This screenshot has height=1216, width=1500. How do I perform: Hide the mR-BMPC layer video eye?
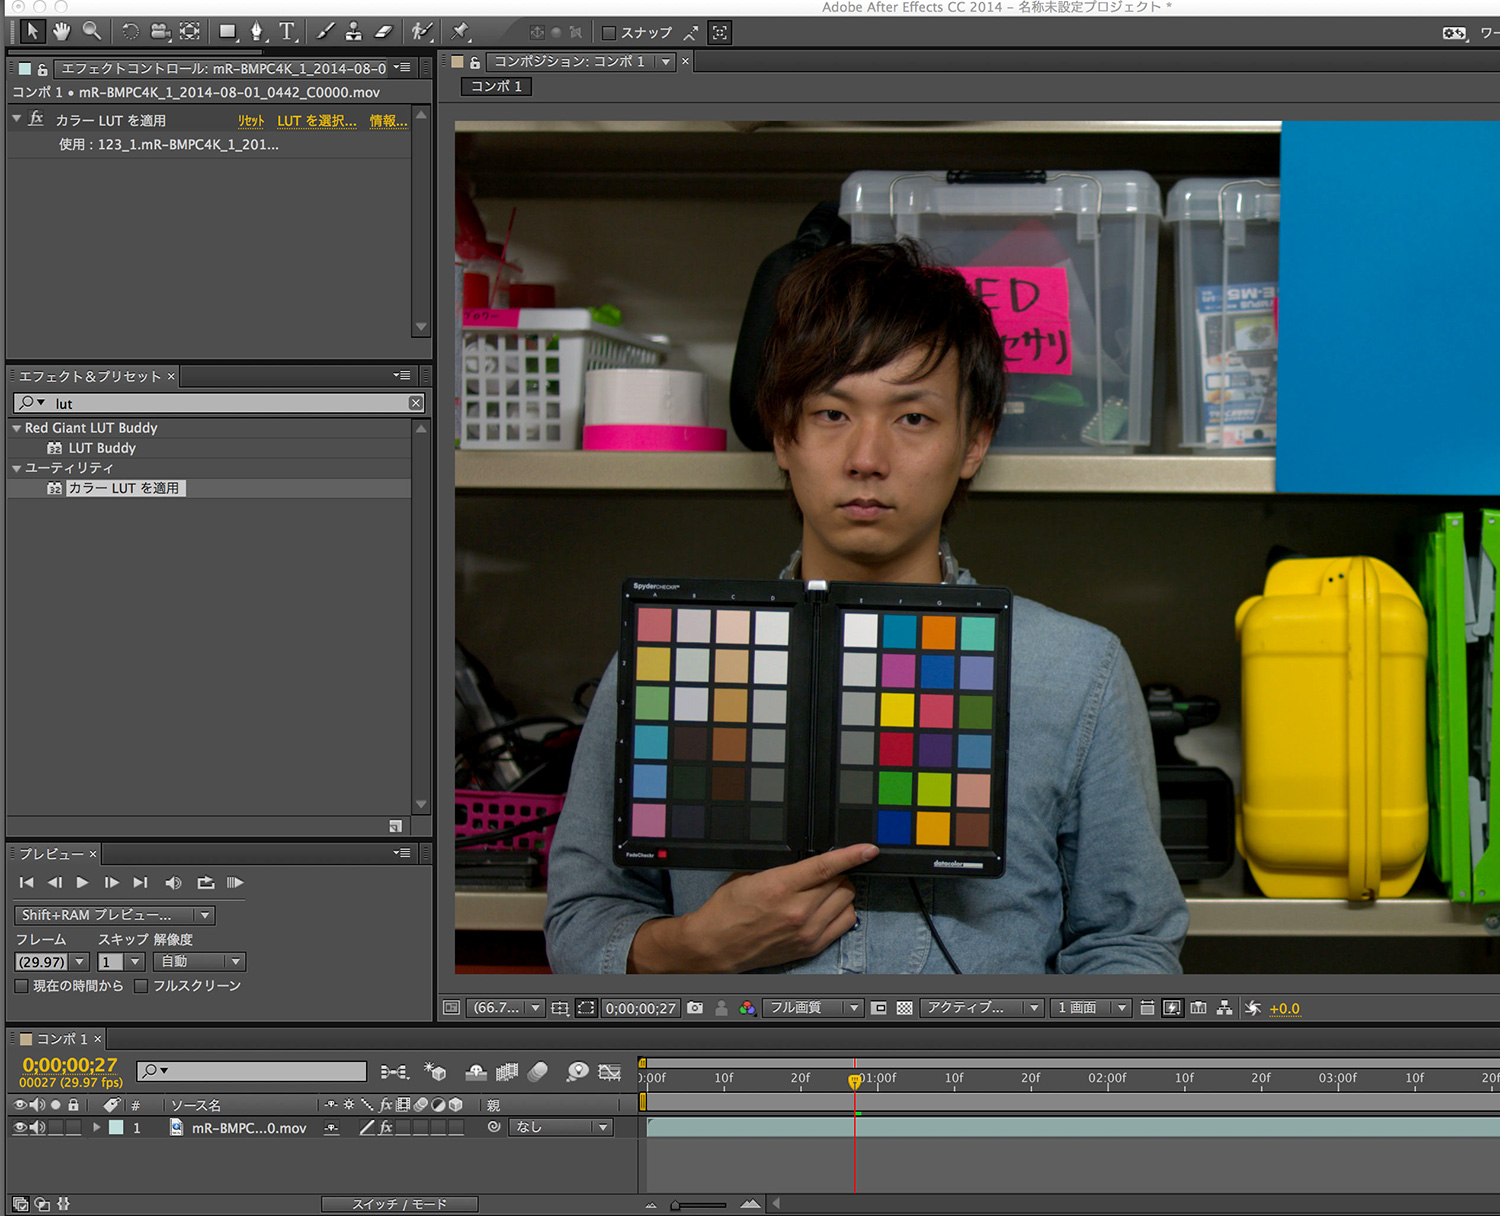click(x=19, y=1127)
